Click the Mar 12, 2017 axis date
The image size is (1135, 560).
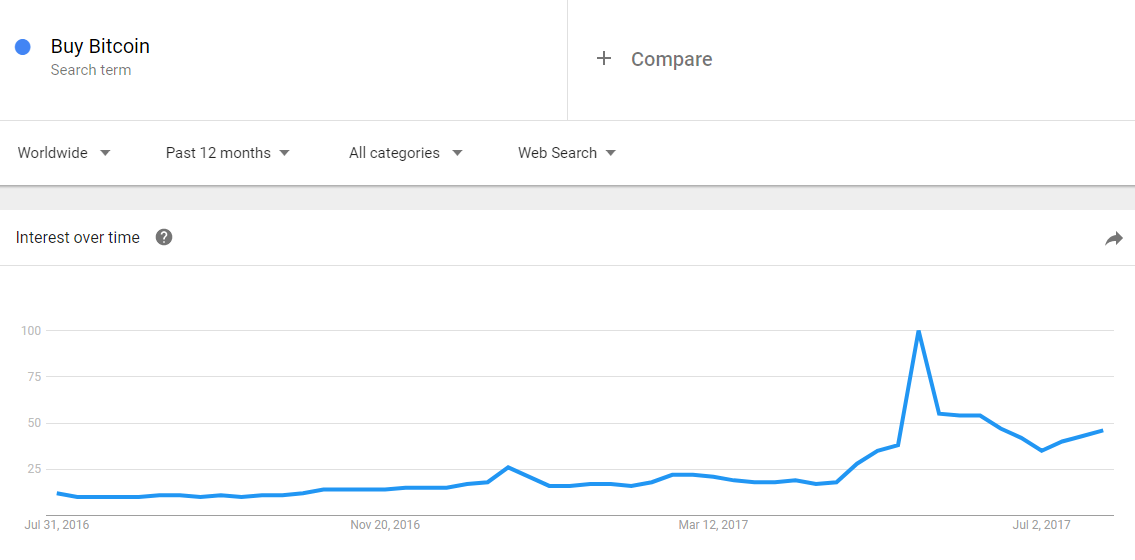713,524
